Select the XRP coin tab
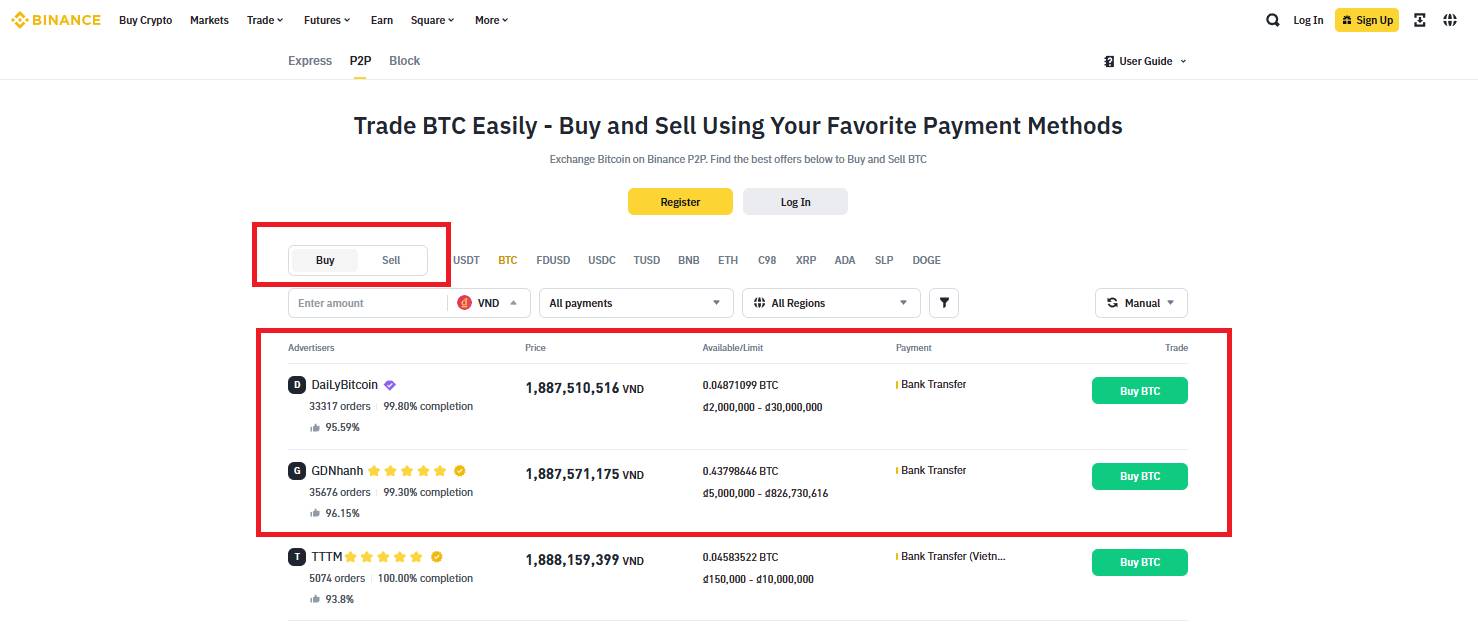Image resolution: width=1478 pixels, height=626 pixels. pos(806,260)
